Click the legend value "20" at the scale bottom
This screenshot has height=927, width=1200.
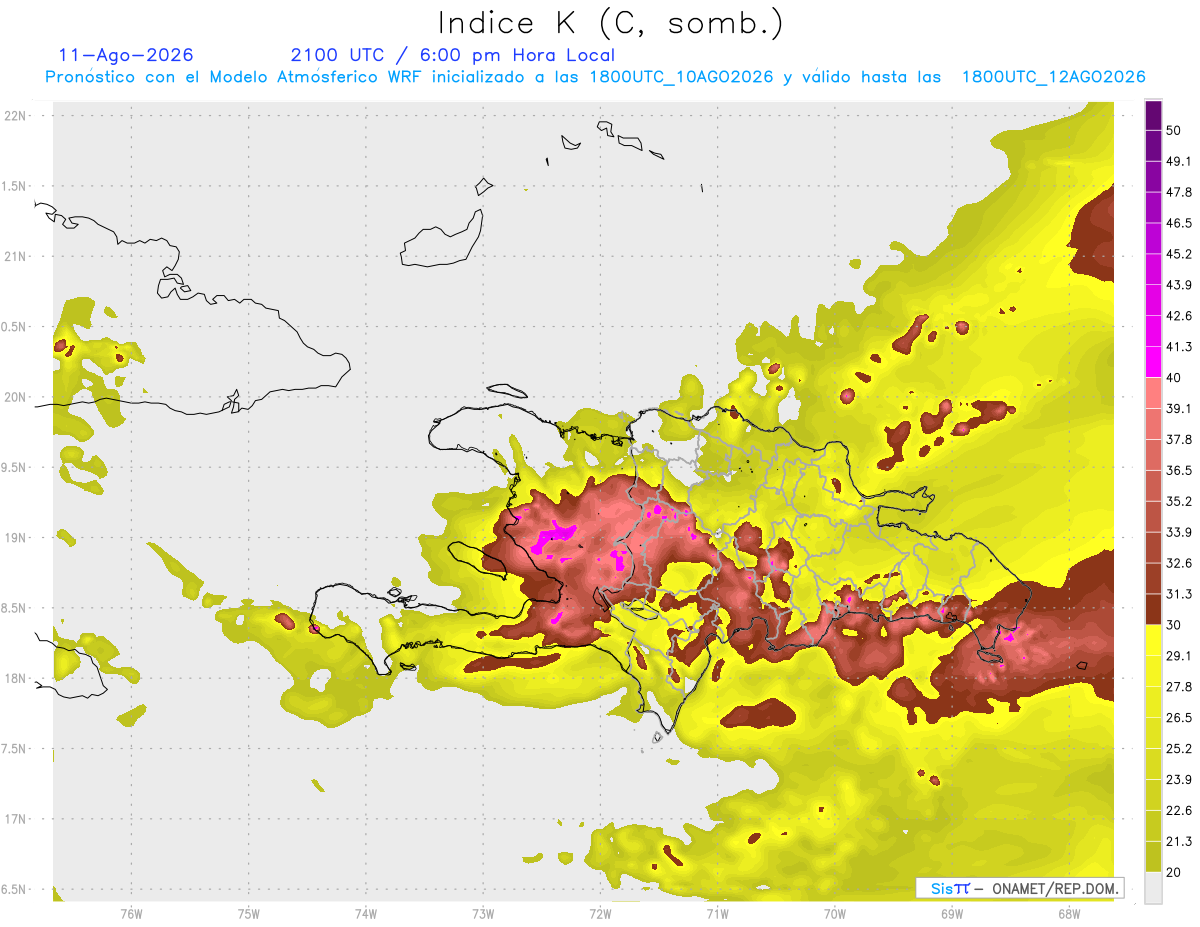(x=1175, y=872)
